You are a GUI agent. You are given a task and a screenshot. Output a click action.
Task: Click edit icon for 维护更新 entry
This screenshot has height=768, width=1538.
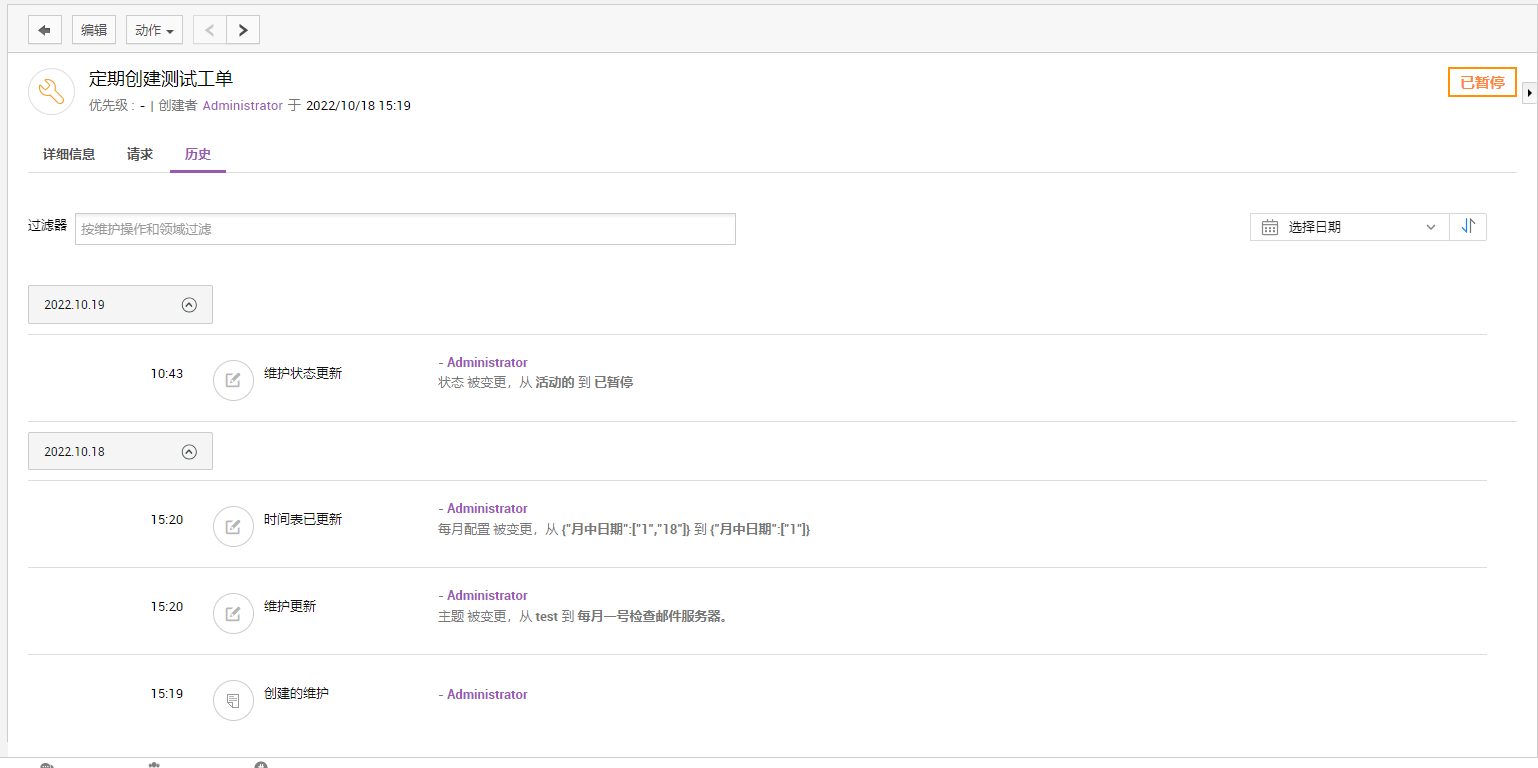pyautogui.click(x=233, y=613)
